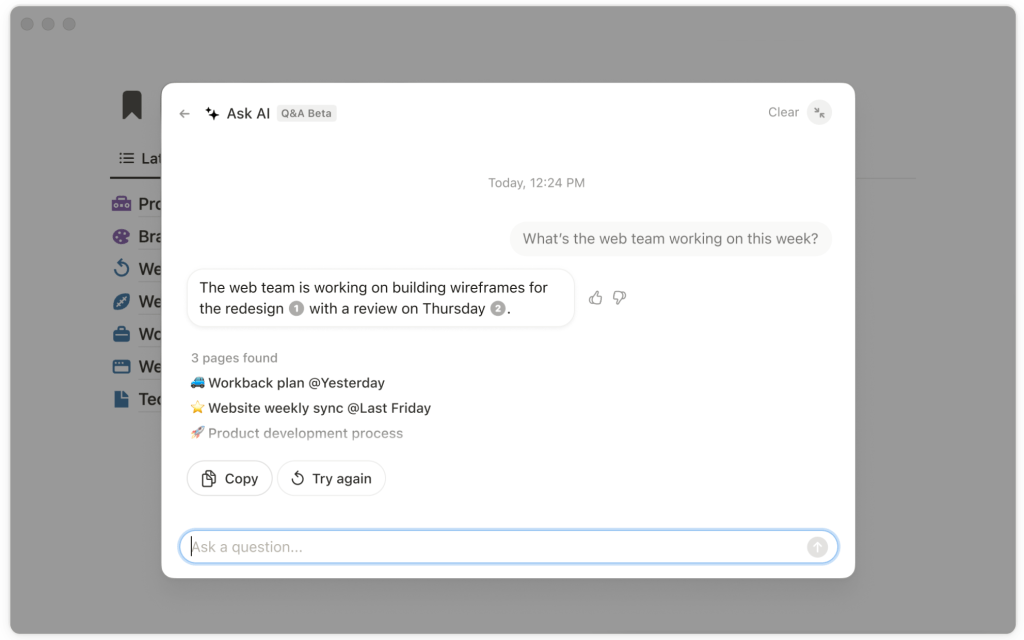
Task: Give the answer a thumbs up
Action: click(596, 298)
